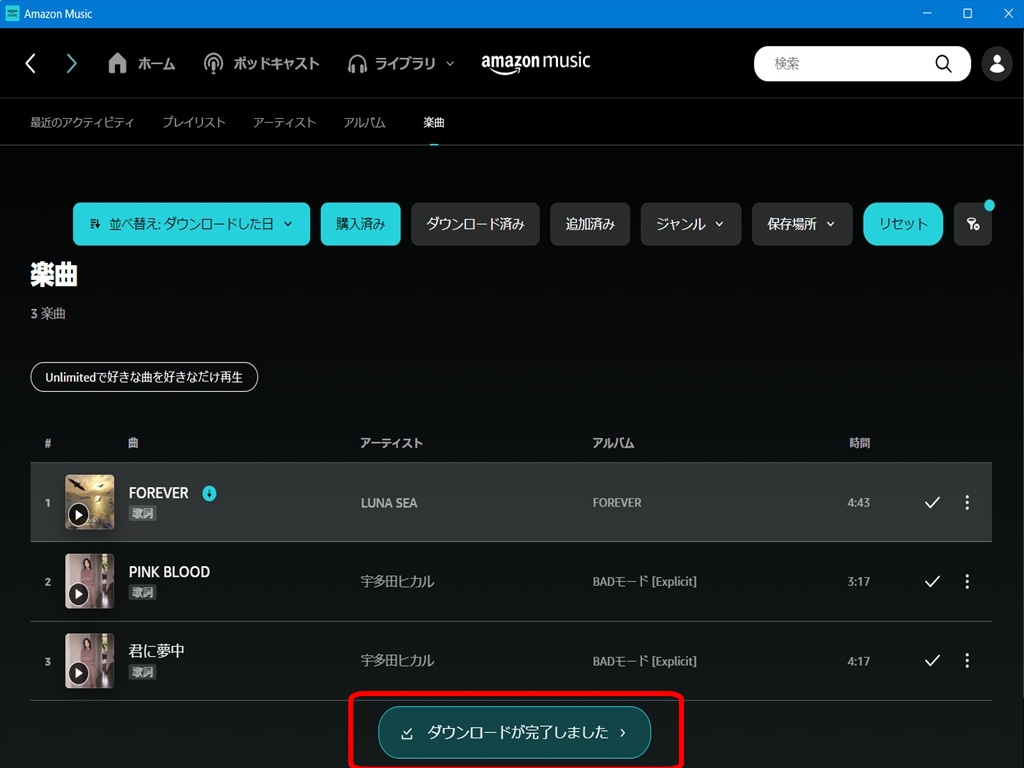This screenshot has width=1024, height=768.
Task: Toggle the 購入済み filter
Action: 360,224
